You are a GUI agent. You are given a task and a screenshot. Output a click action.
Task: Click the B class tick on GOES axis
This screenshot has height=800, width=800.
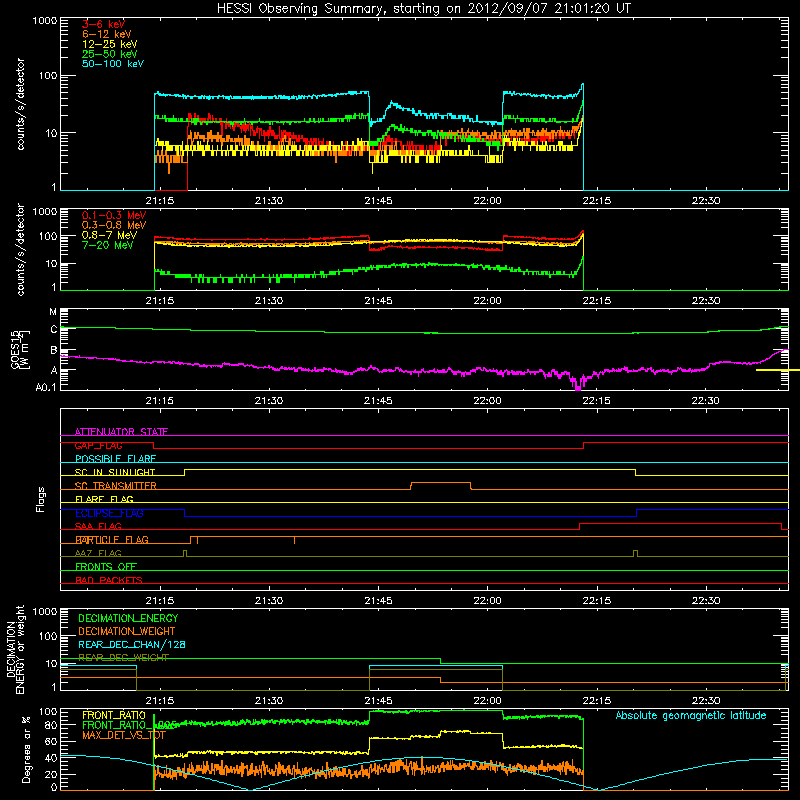click(54, 351)
